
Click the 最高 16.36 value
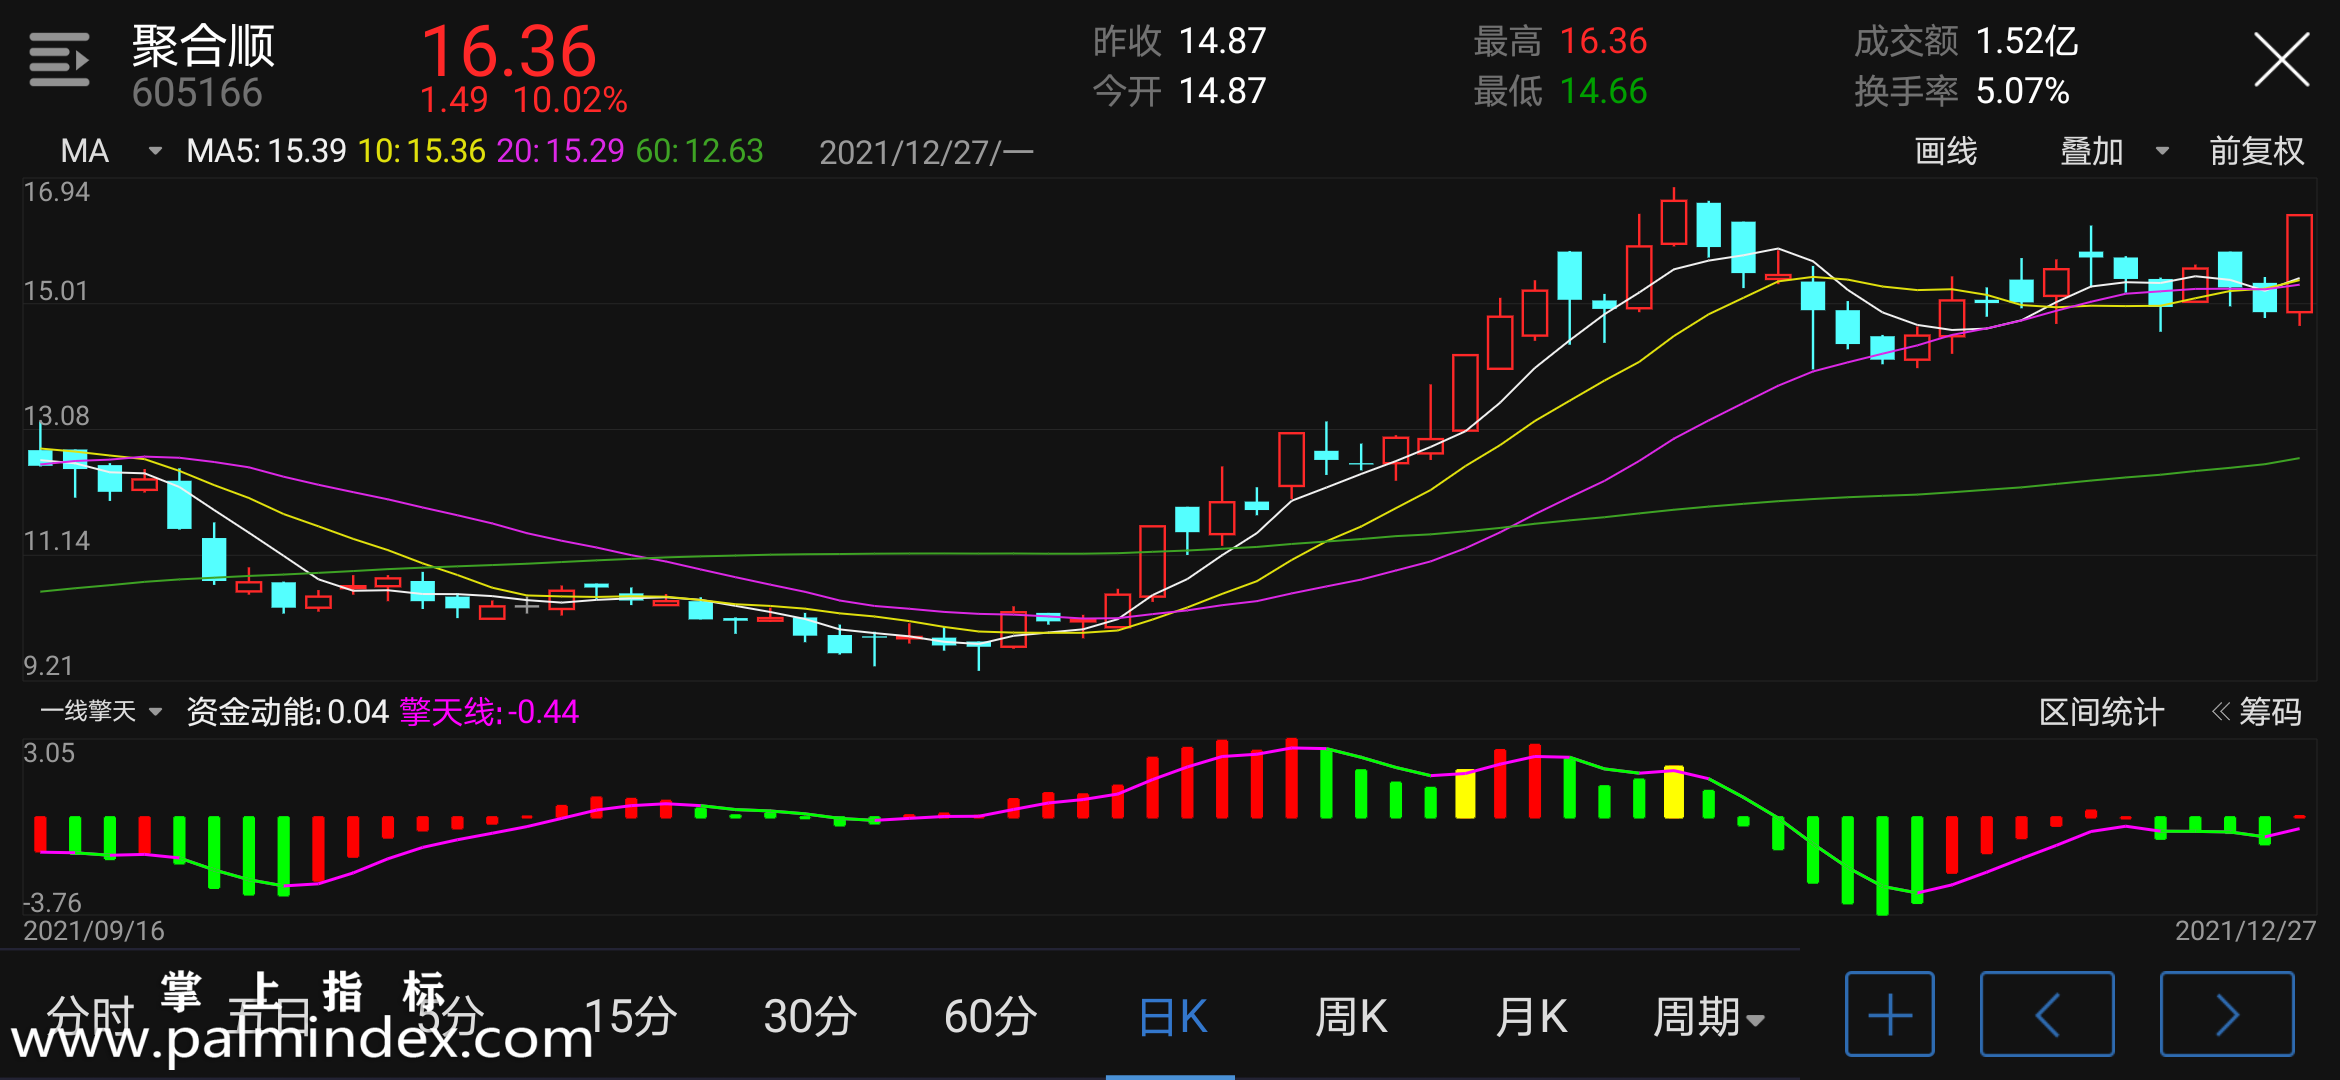[1603, 41]
